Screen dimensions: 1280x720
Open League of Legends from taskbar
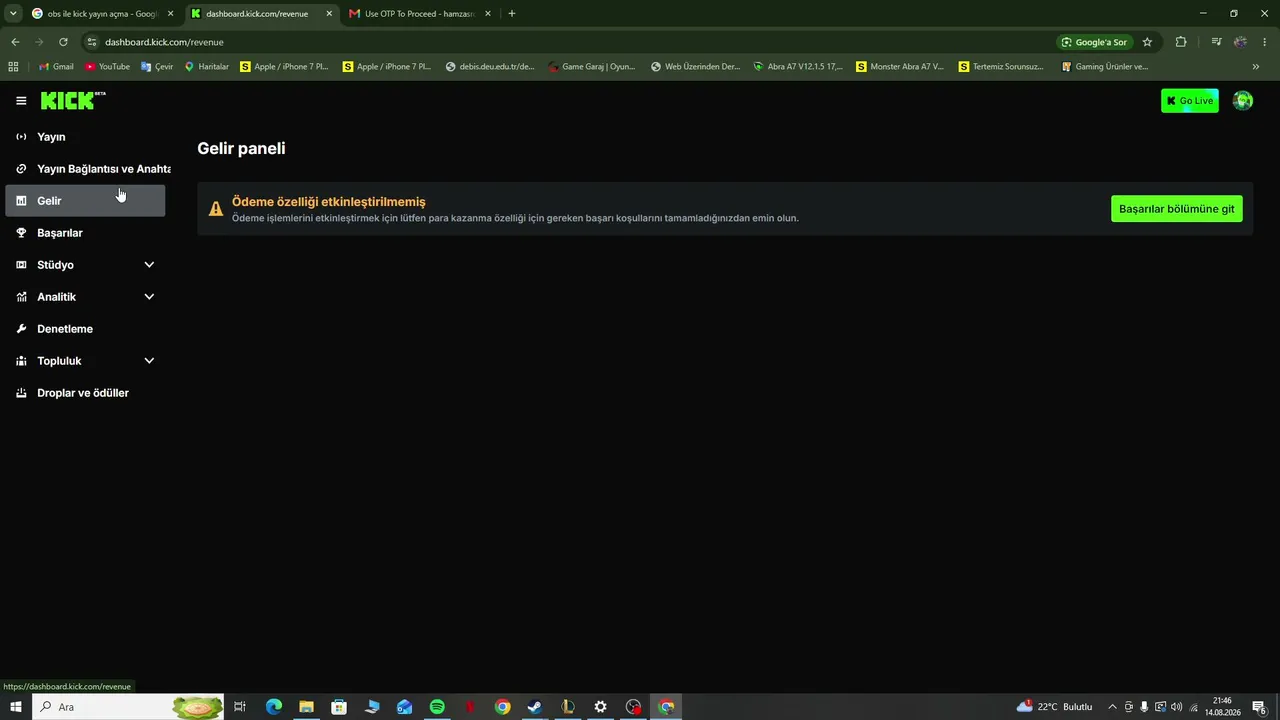coord(568,707)
